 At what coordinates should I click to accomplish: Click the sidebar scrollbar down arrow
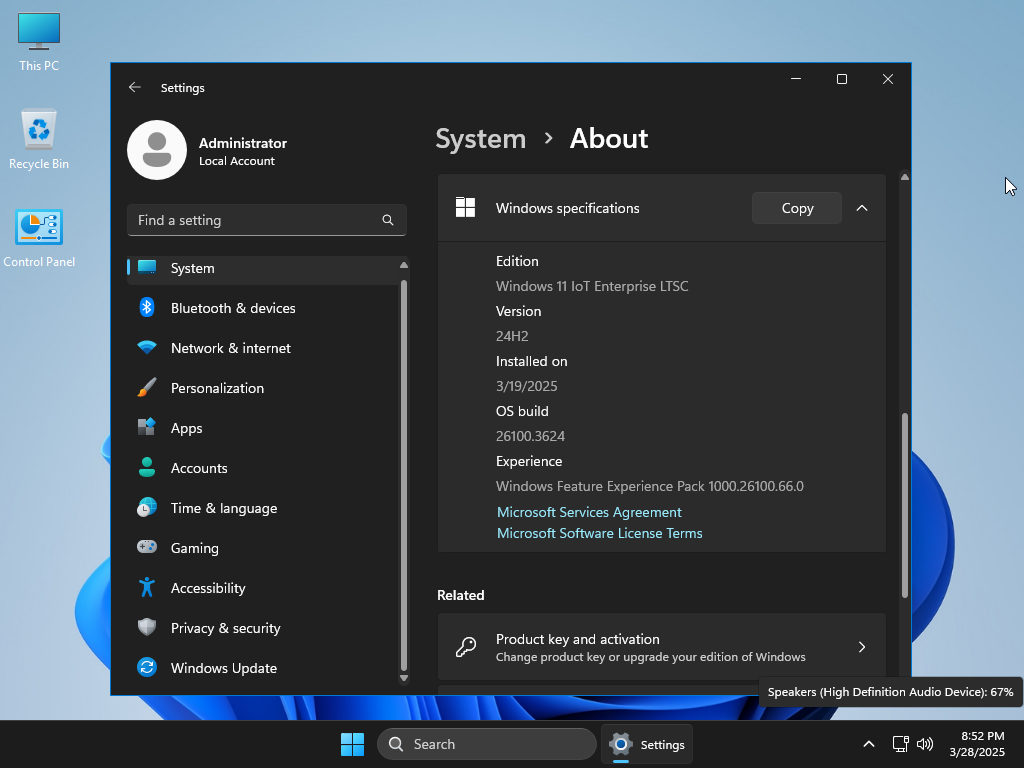pyautogui.click(x=404, y=678)
